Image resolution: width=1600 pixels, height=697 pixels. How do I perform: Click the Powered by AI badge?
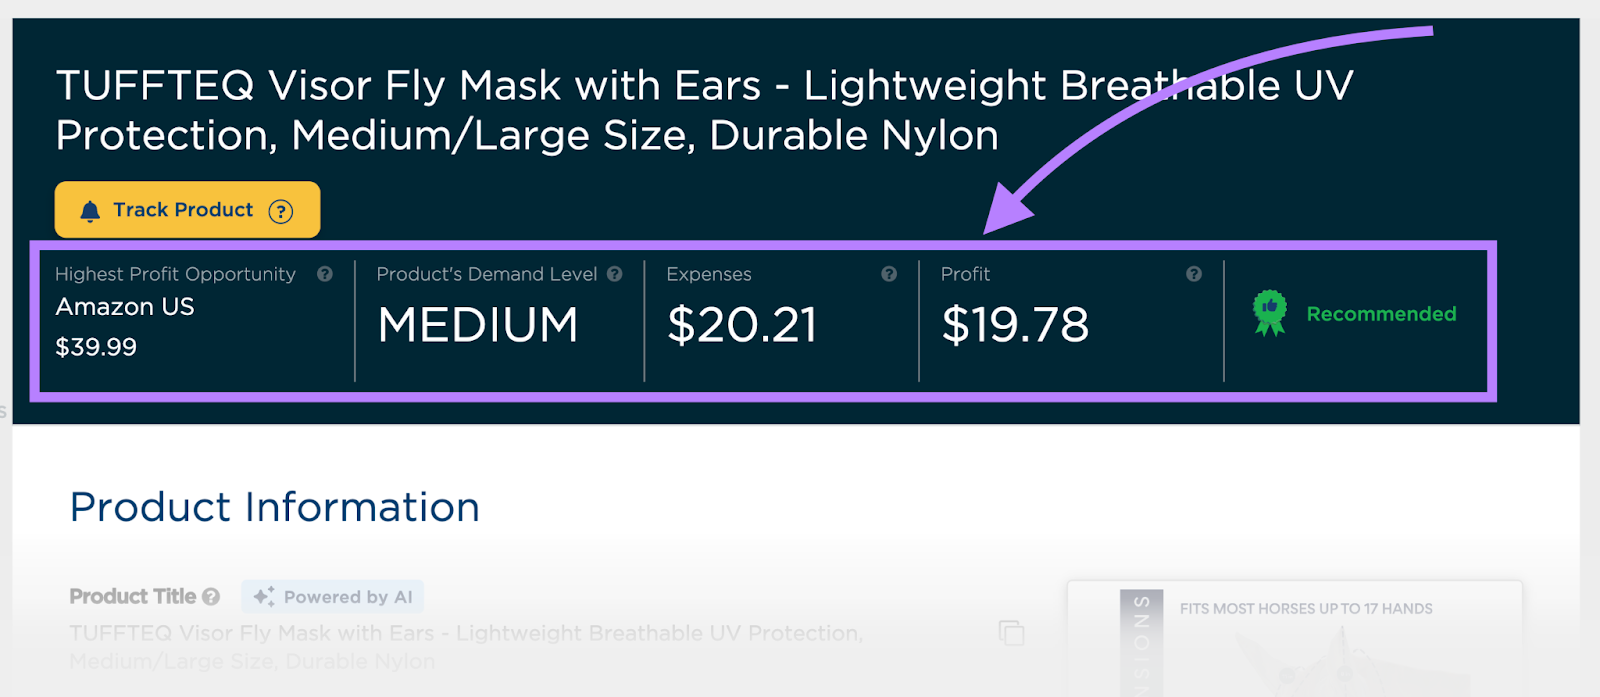tap(333, 597)
